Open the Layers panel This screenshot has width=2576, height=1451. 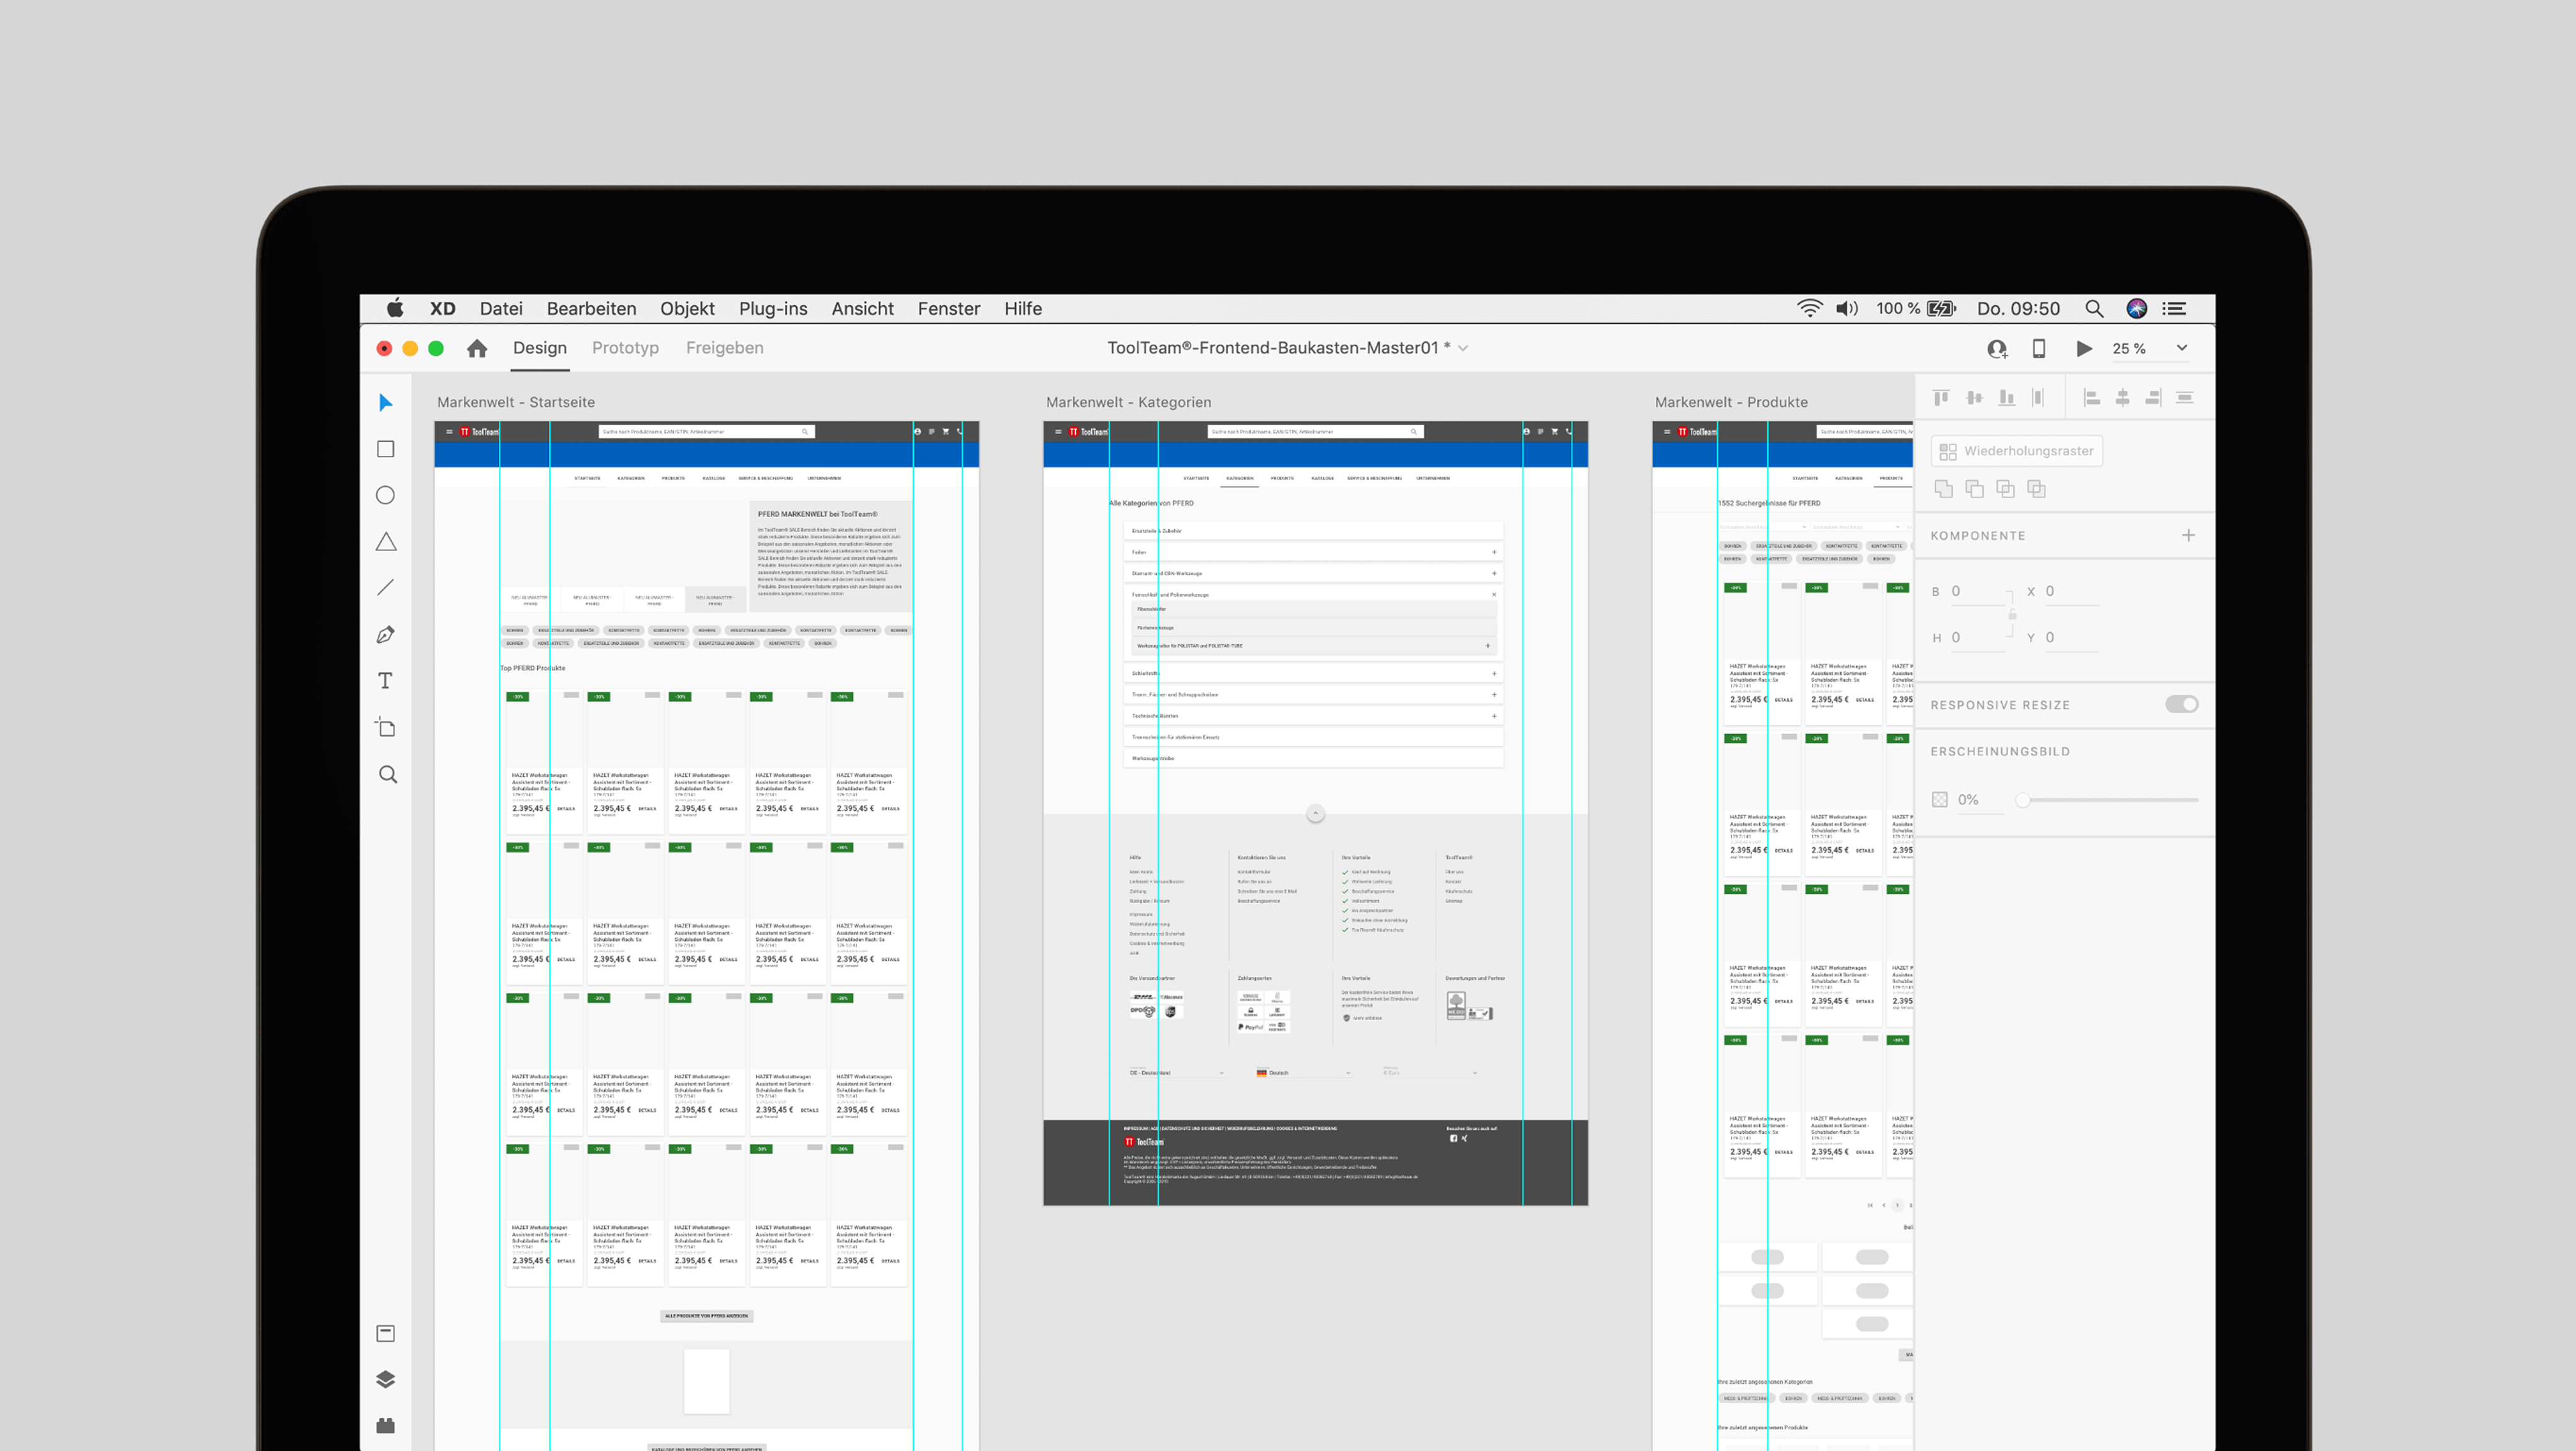(386, 1379)
